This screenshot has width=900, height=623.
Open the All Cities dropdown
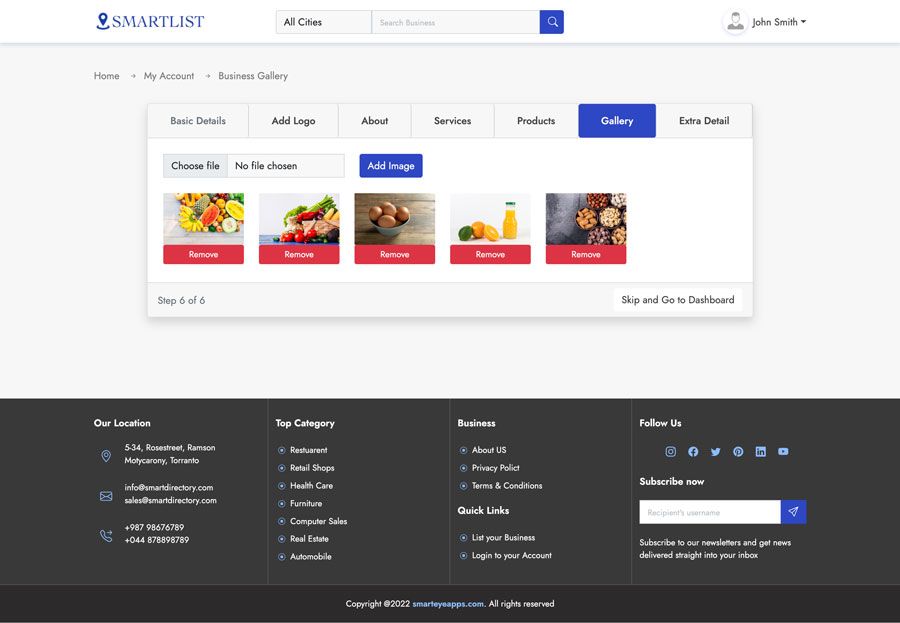pos(324,22)
